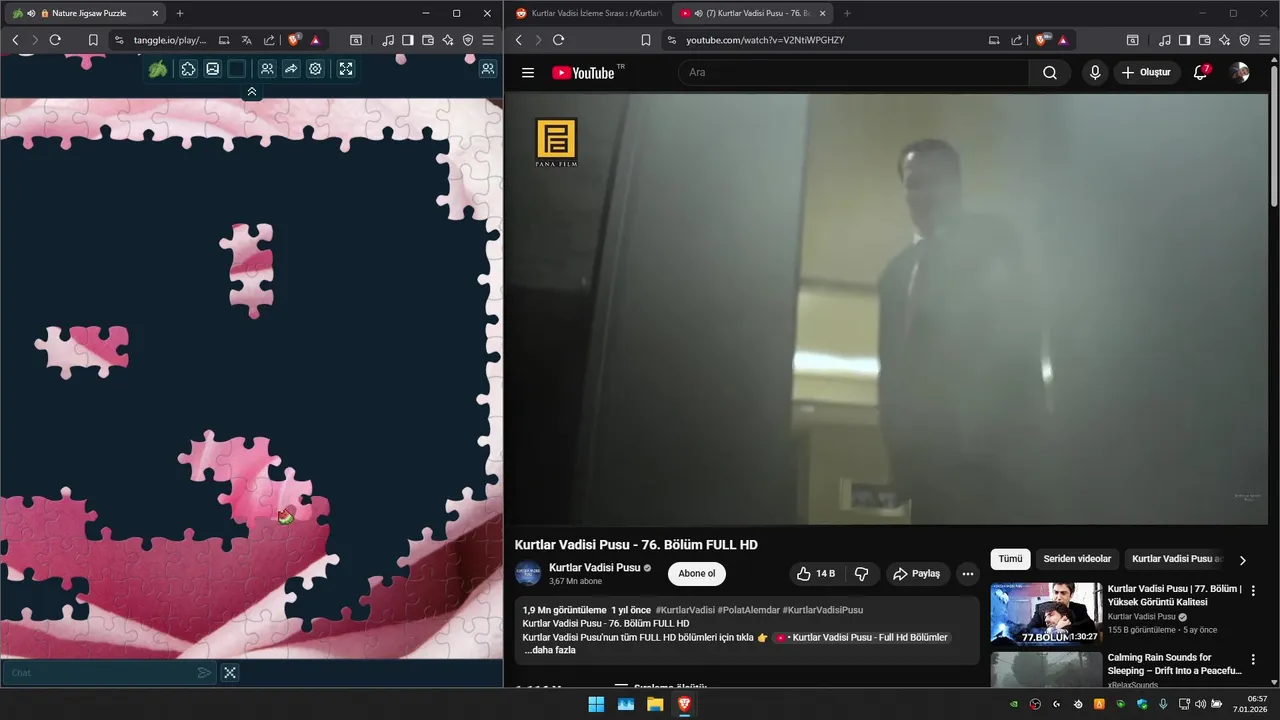
Task: Reload the YouTube page
Action: coord(558,40)
